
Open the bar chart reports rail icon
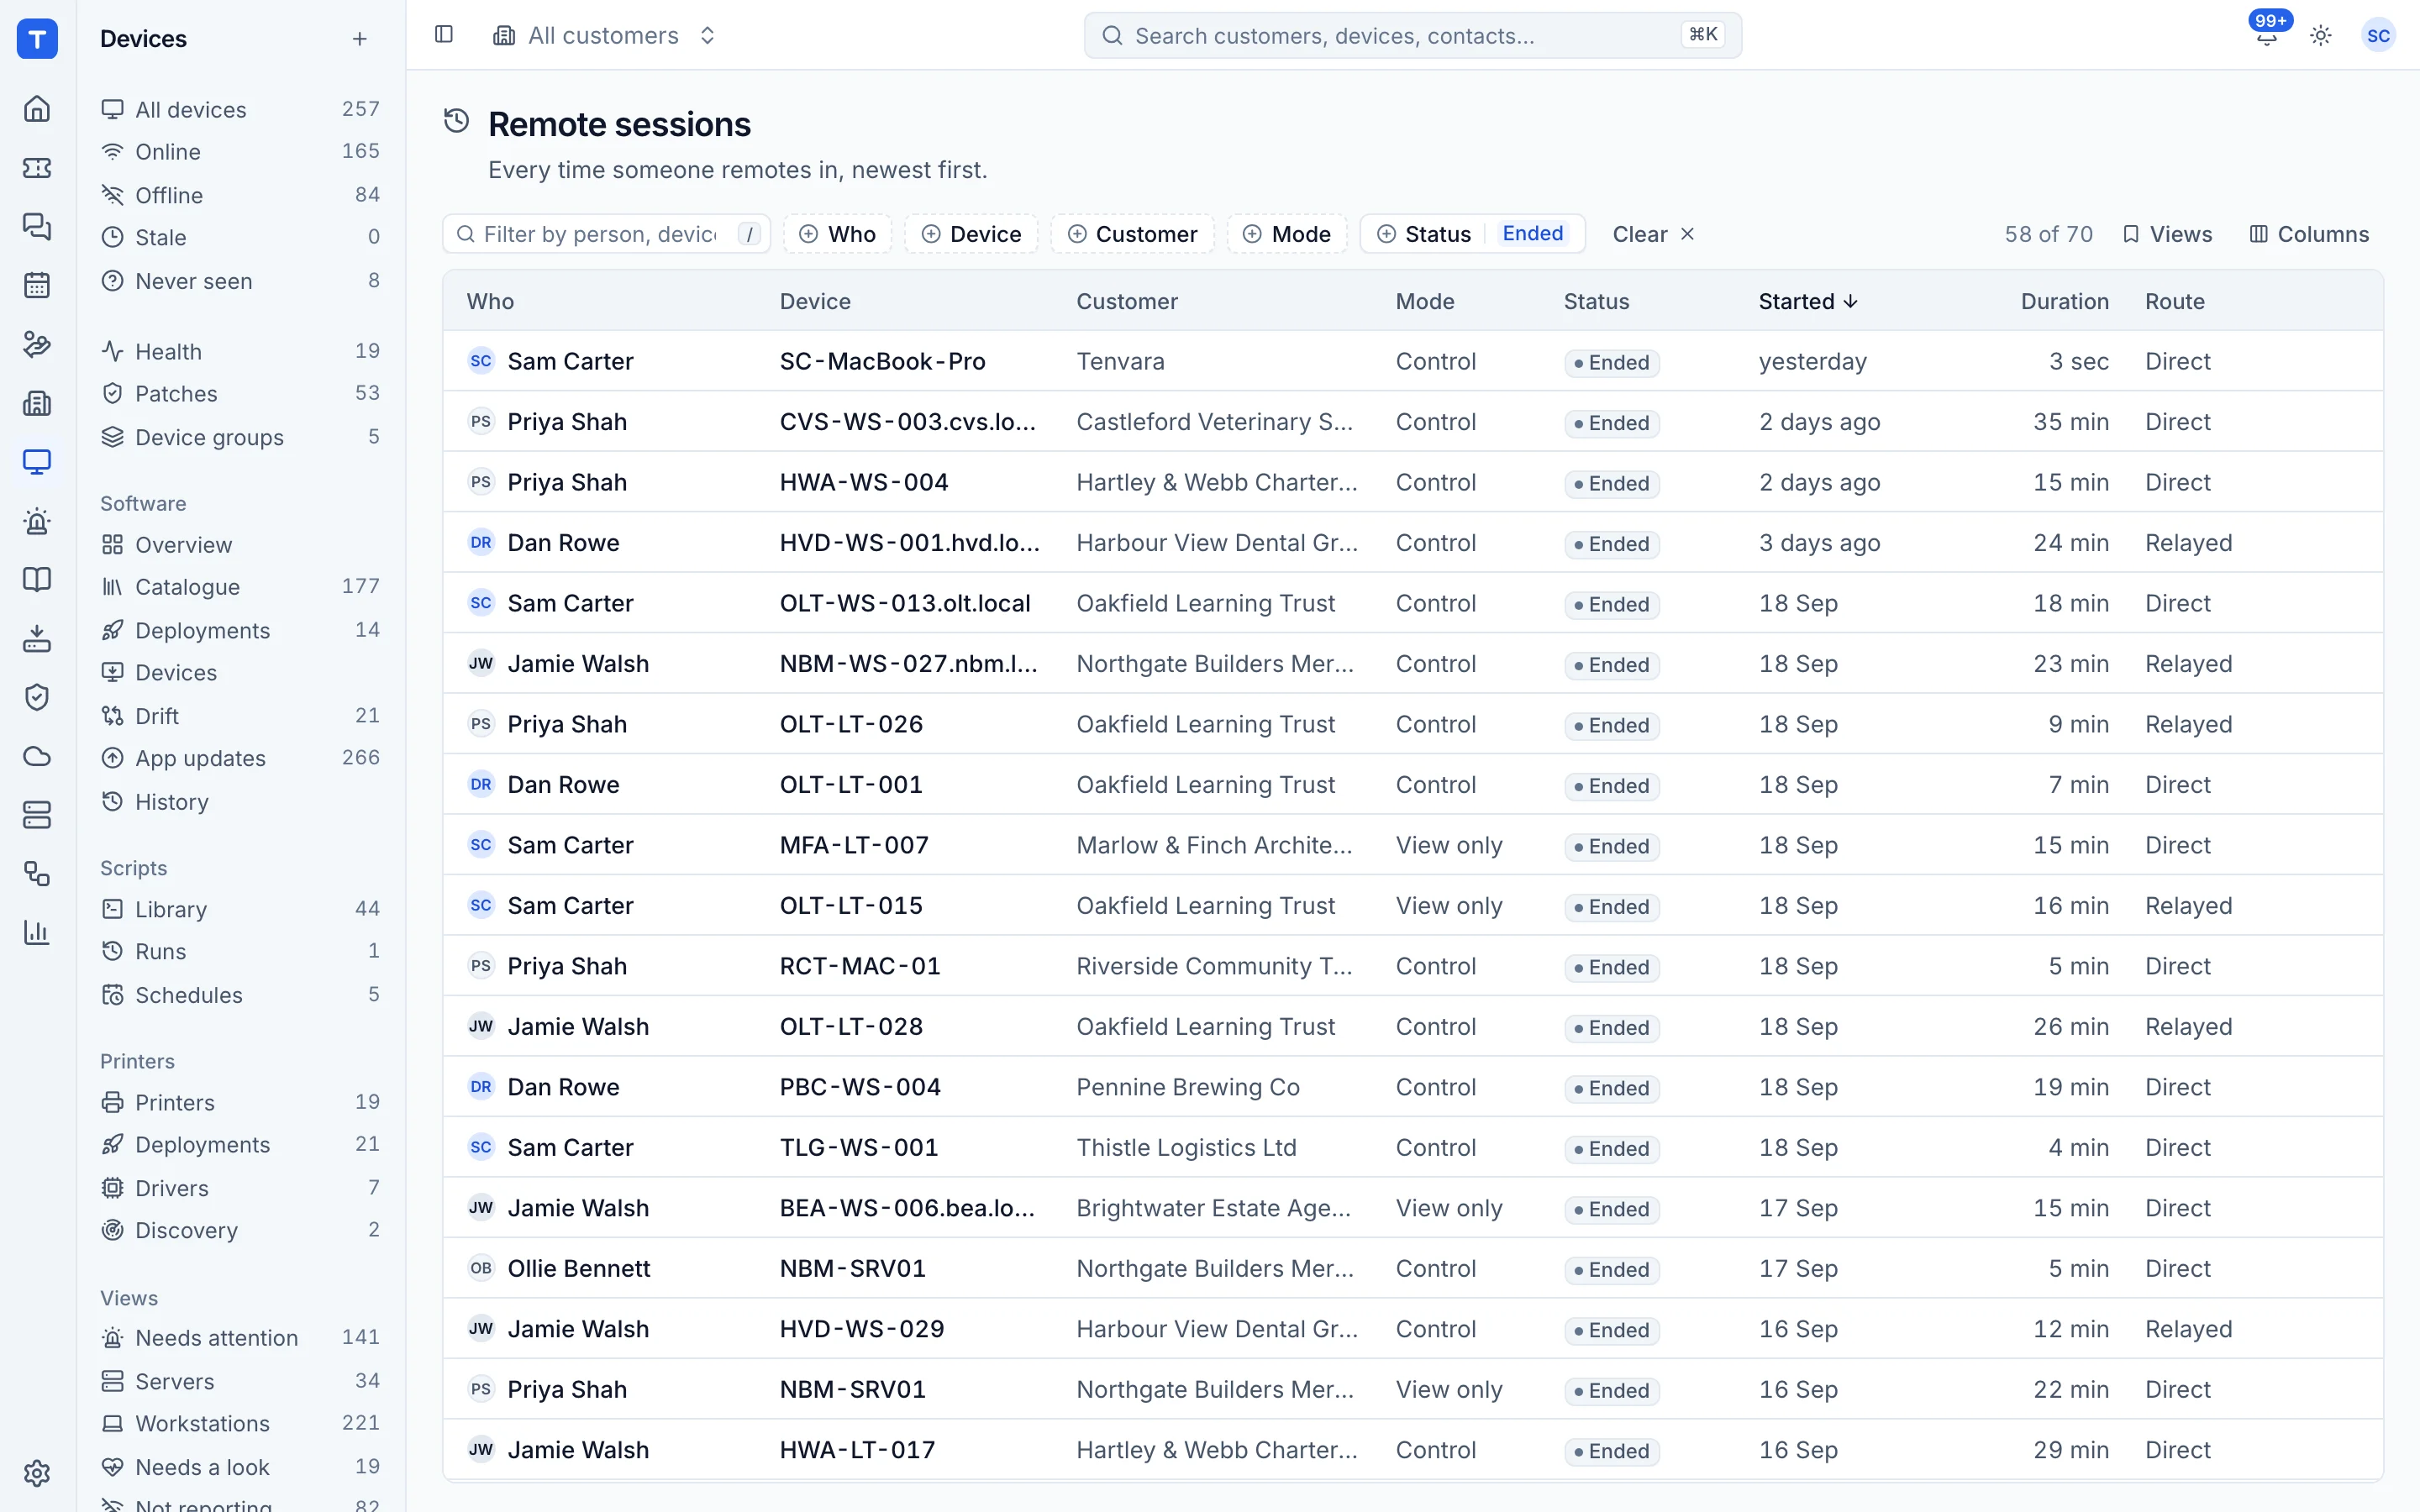pyautogui.click(x=37, y=932)
